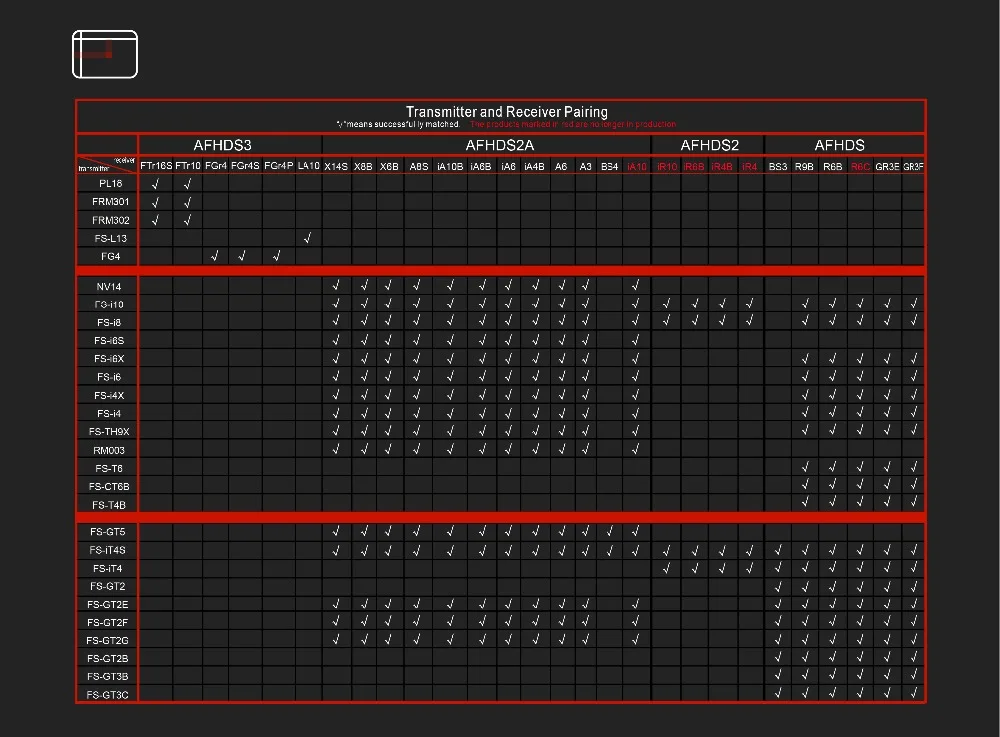Viewport: 1000px width, 737px height.
Task: Click the BS3 column header
Action: tap(777, 166)
